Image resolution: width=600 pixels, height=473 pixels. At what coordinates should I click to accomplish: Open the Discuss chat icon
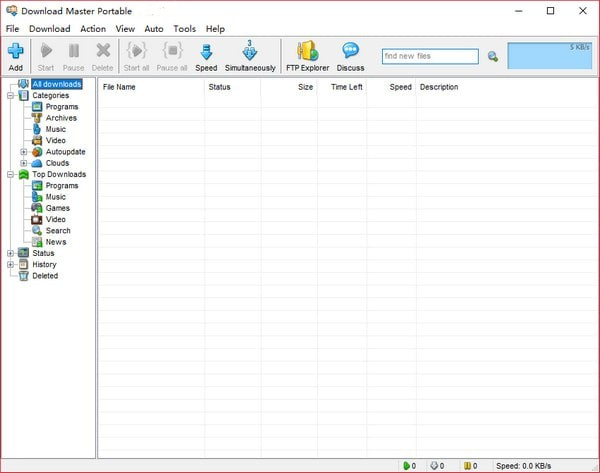(350, 51)
